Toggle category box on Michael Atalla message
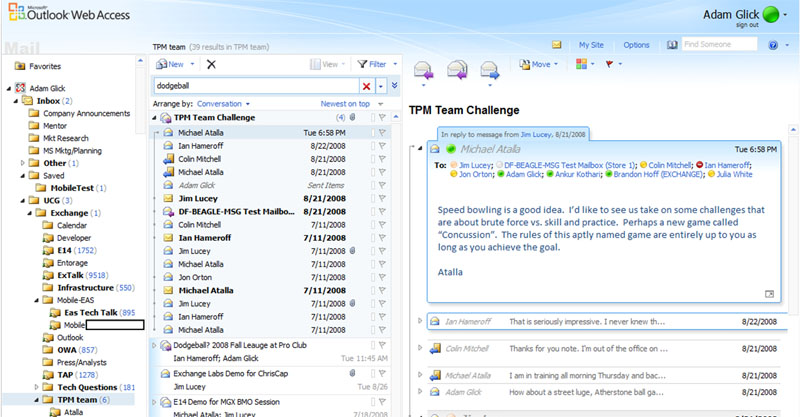Viewport: 800px width, 417px height. (x=371, y=132)
